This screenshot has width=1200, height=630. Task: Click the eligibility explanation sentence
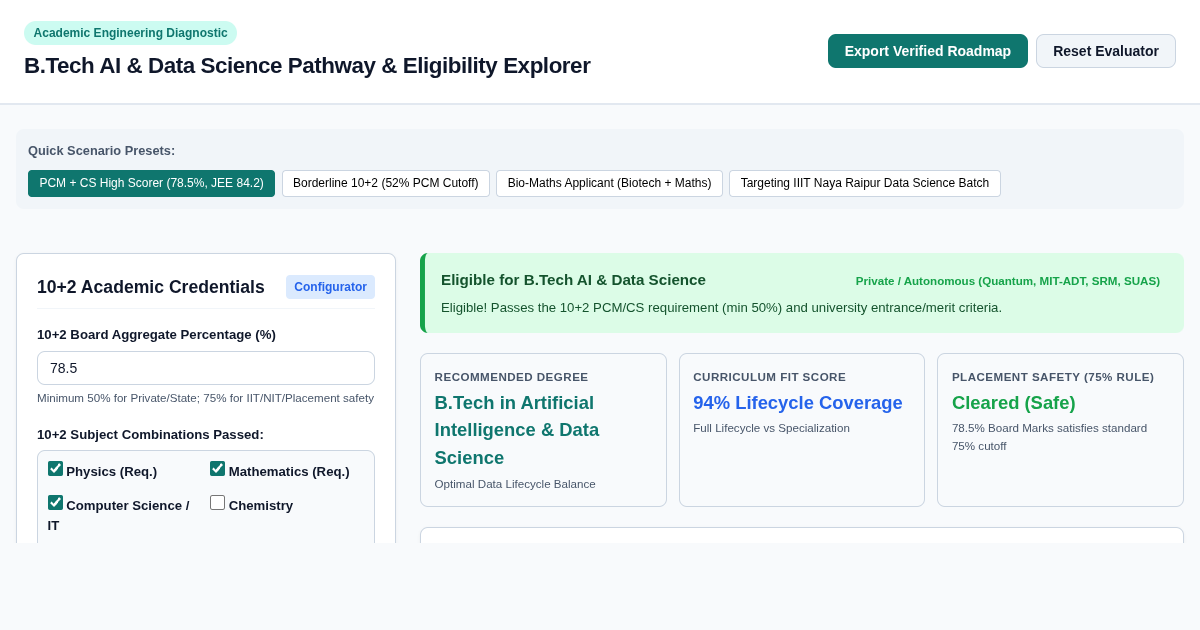coord(721,308)
